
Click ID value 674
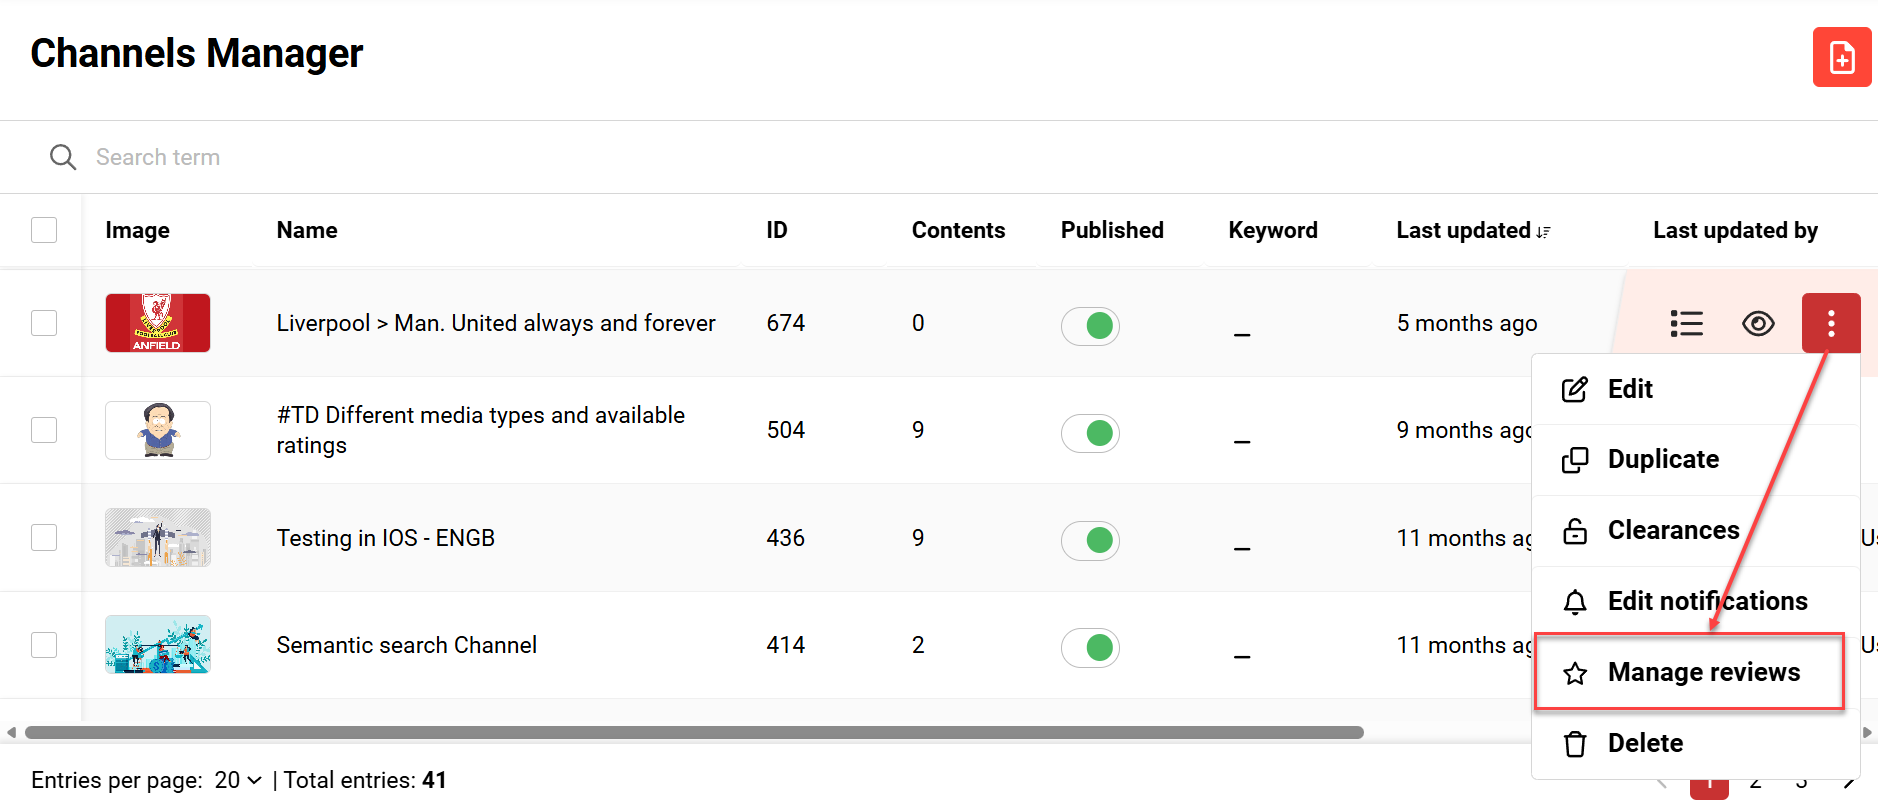click(x=786, y=323)
